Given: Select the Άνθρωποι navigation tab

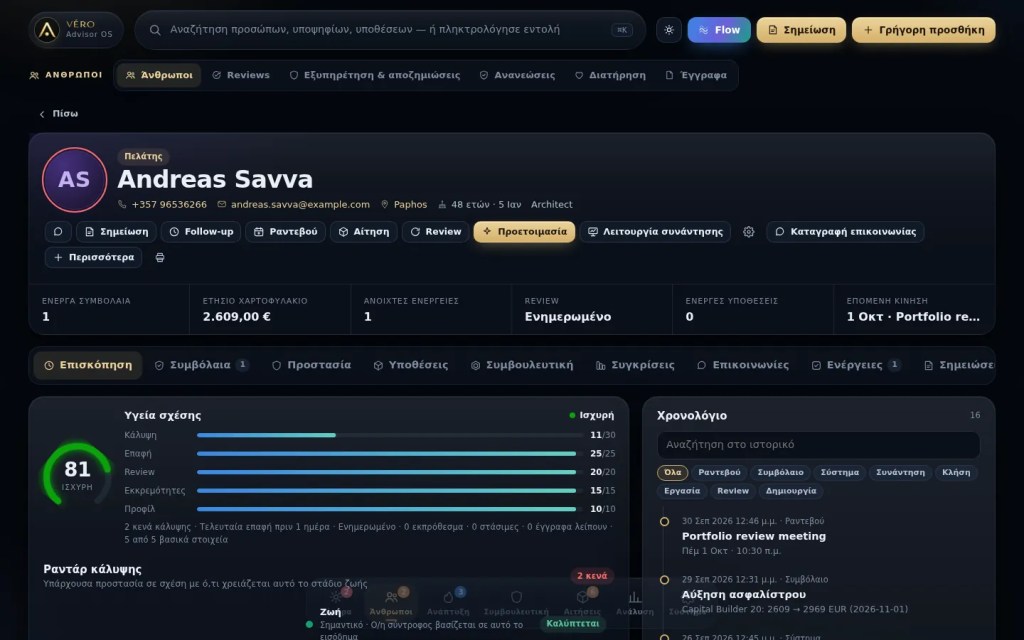Looking at the screenshot, I should click(x=159, y=75).
